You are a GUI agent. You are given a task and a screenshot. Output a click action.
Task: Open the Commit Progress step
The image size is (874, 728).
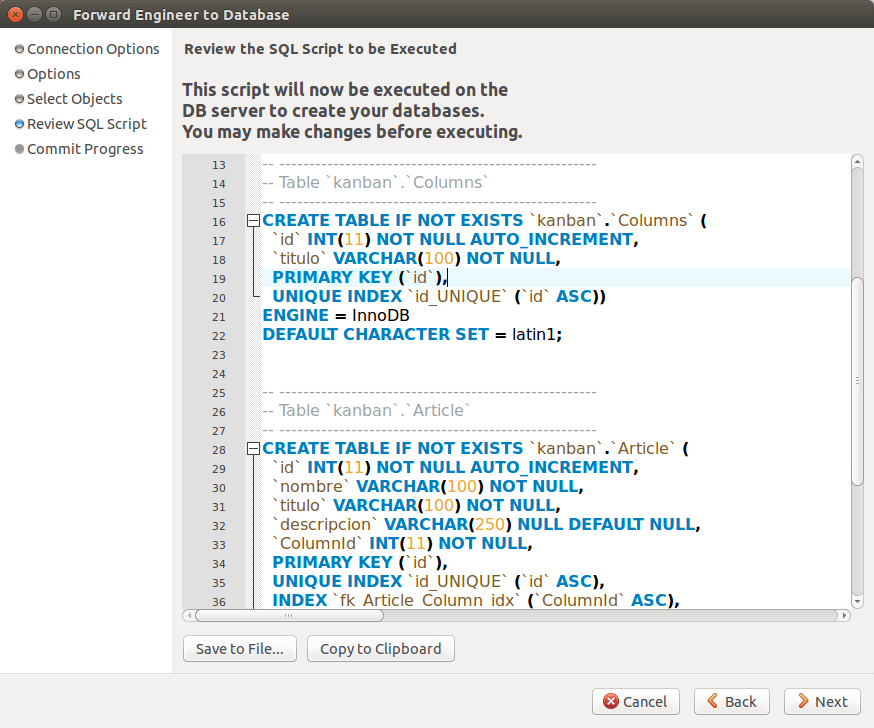[x=85, y=149]
